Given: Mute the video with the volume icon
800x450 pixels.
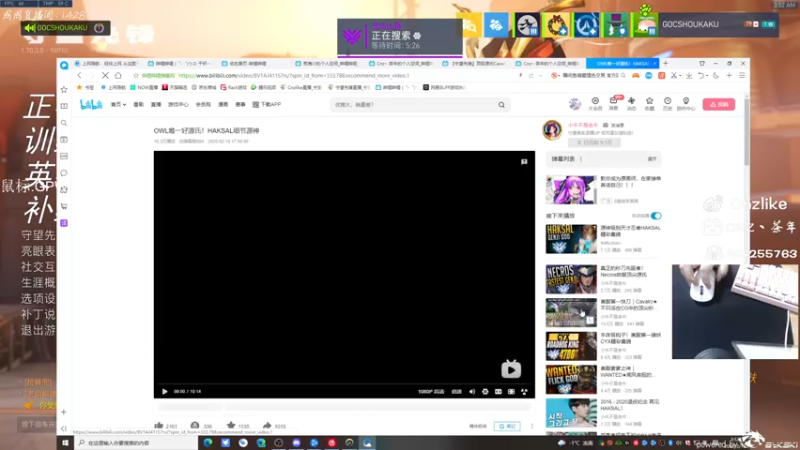Looking at the screenshot, I should (x=472, y=391).
